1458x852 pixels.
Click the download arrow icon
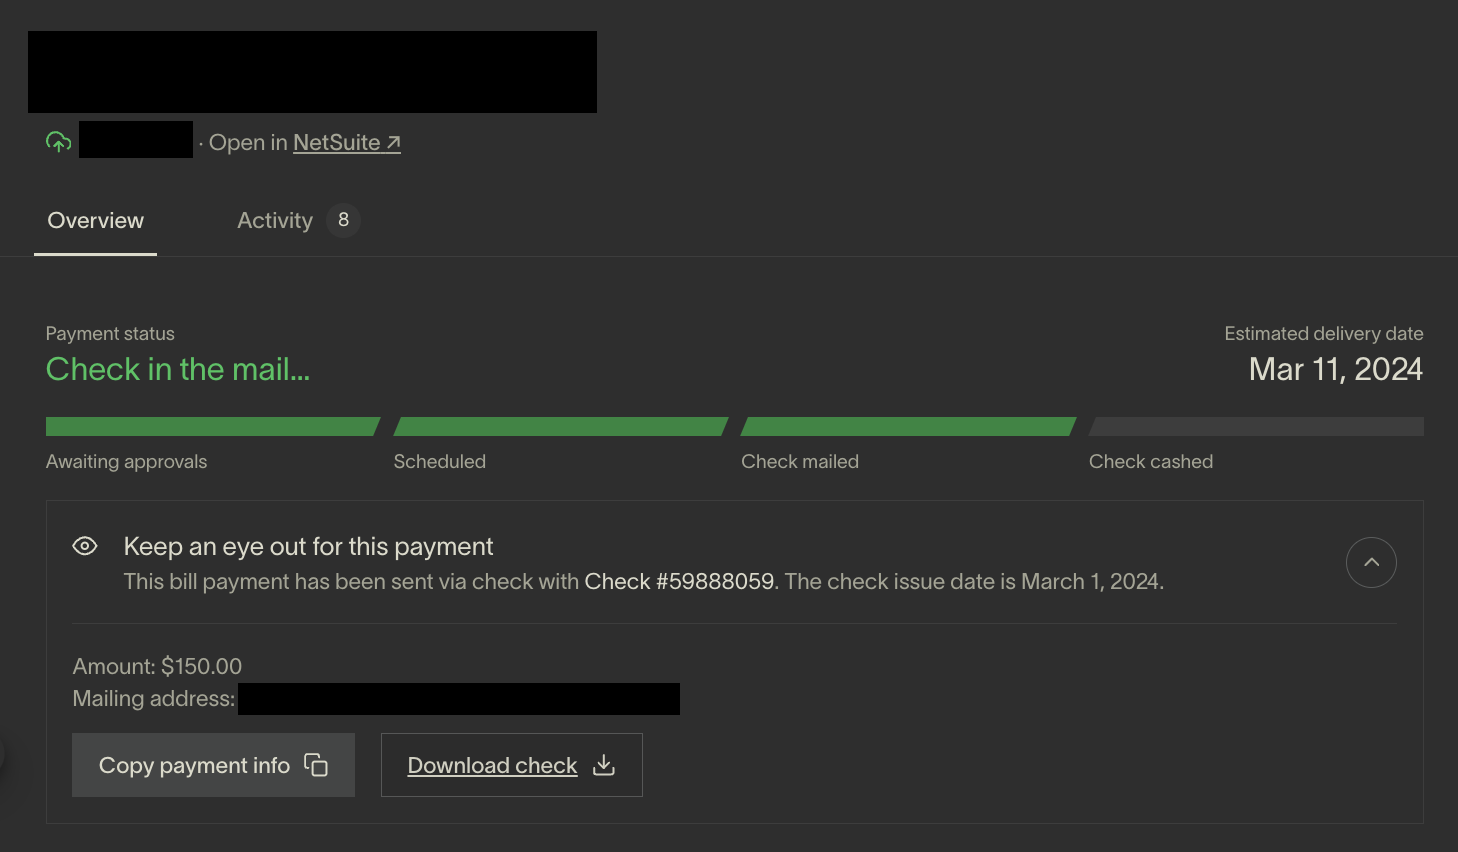pyautogui.click(x=604, y=765)
